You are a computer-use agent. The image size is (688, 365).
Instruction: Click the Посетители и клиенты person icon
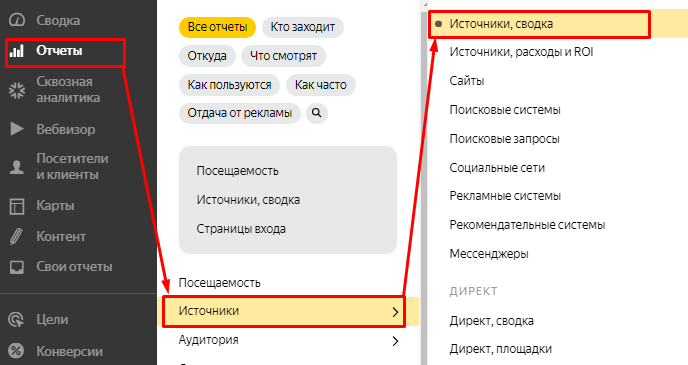(x=17, y=167)
